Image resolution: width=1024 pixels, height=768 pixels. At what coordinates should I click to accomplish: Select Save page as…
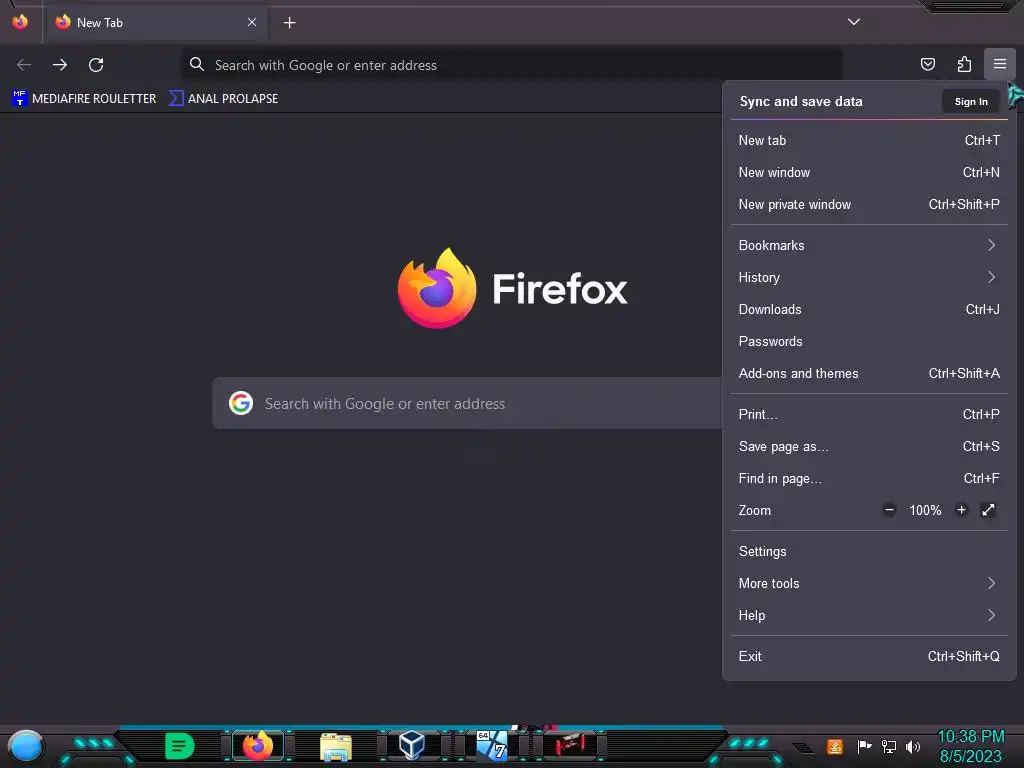(869, 447)
